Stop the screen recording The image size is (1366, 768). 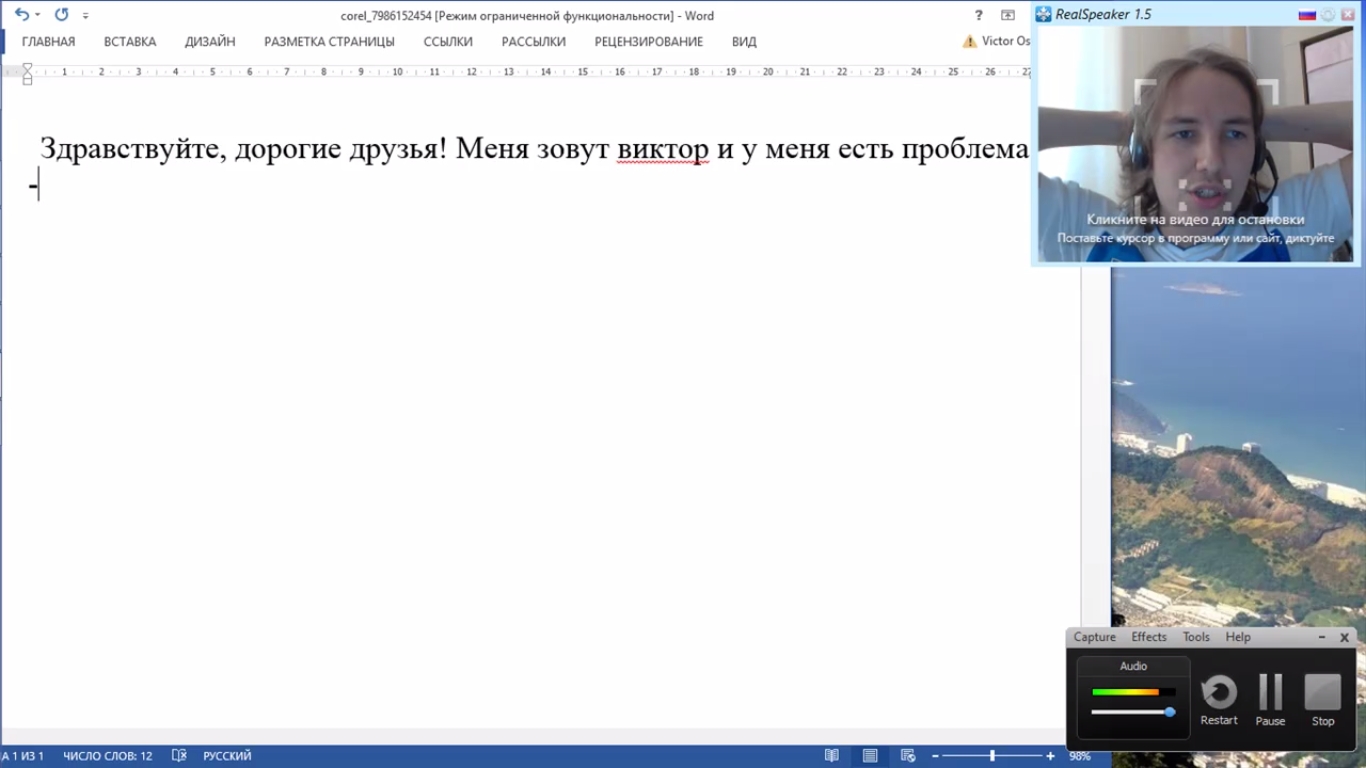click(1322, 693)
